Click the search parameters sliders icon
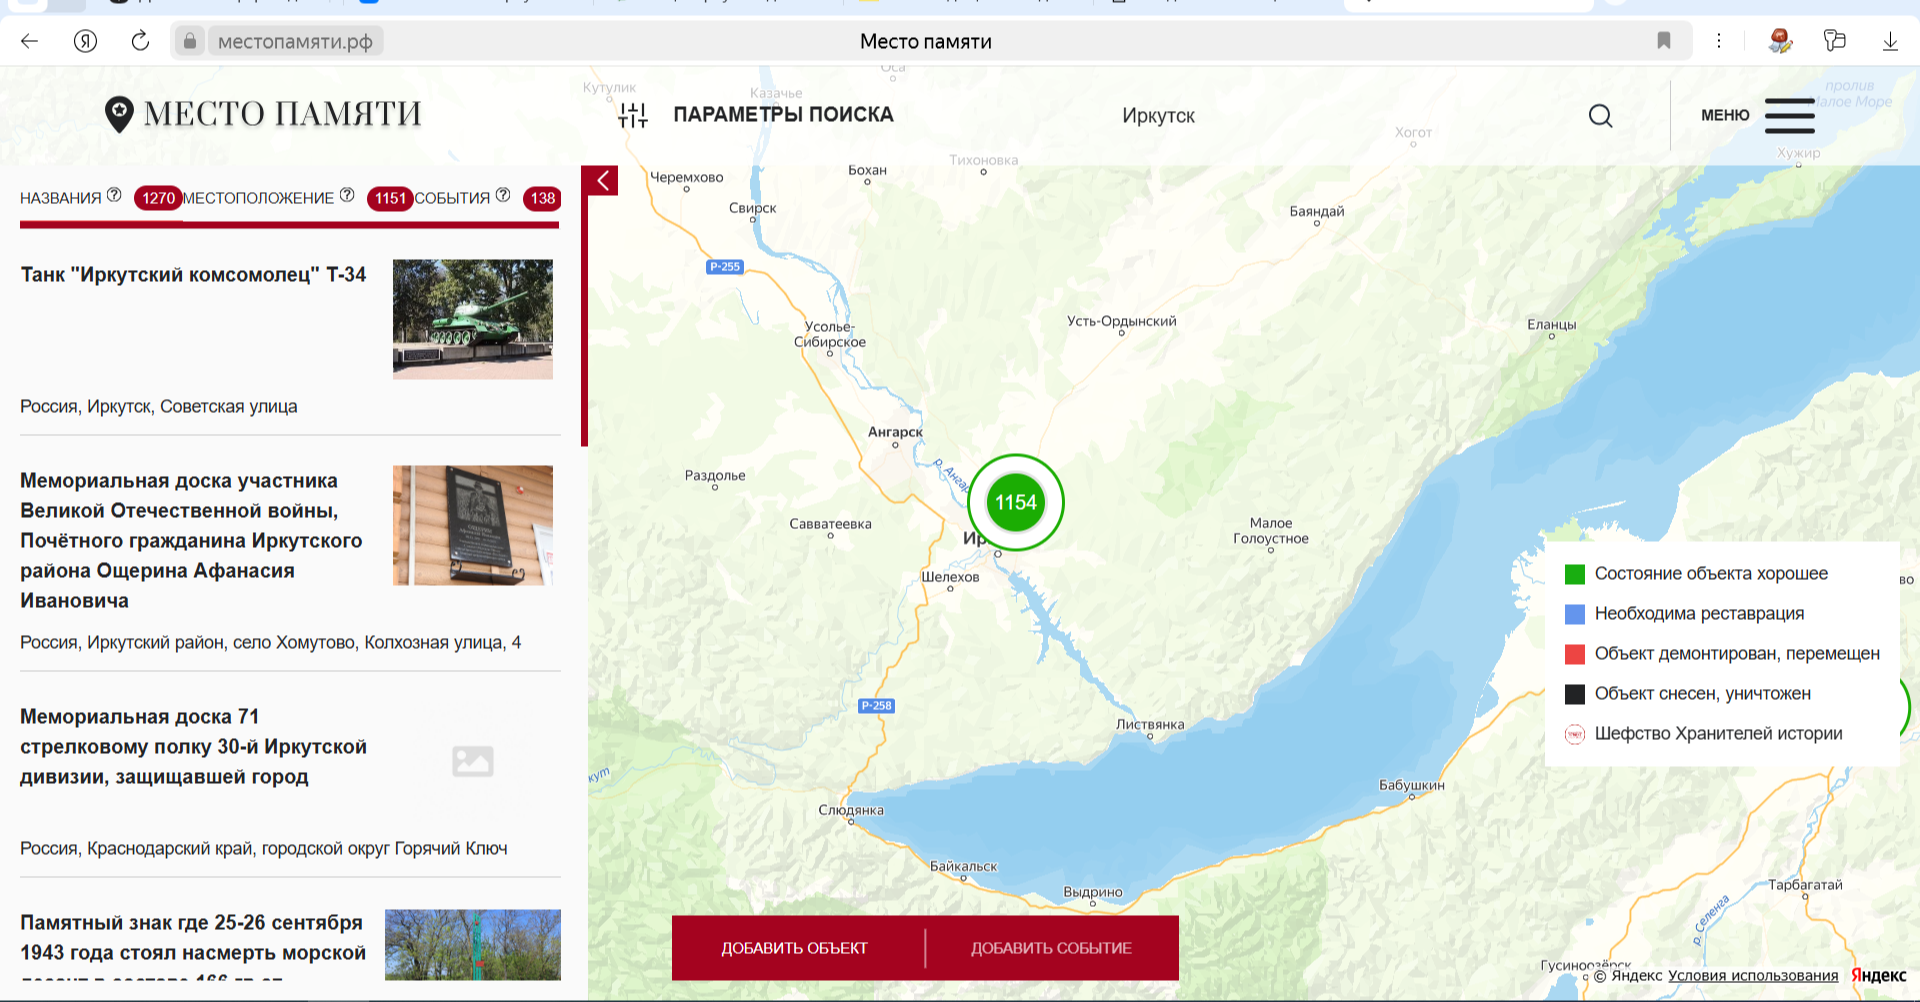 633,116
